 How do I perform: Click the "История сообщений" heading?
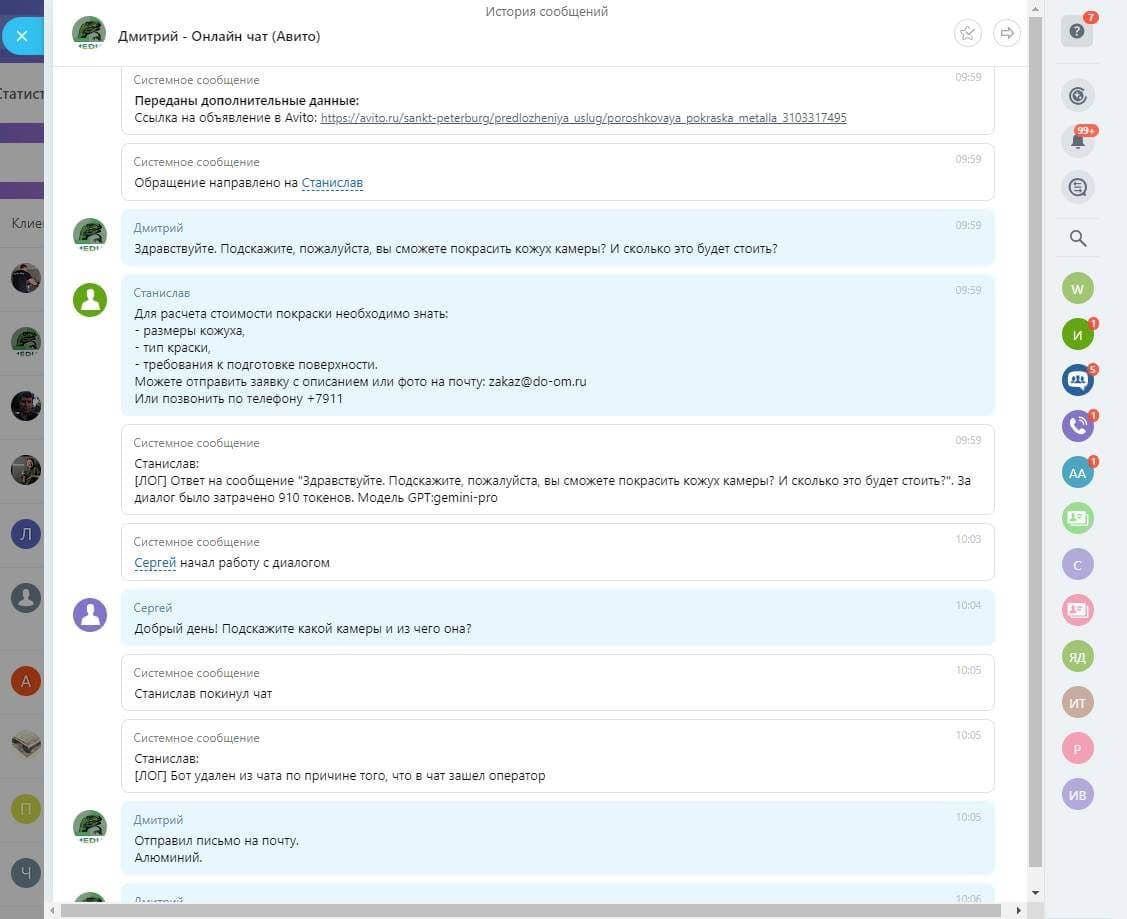point(546,11)
